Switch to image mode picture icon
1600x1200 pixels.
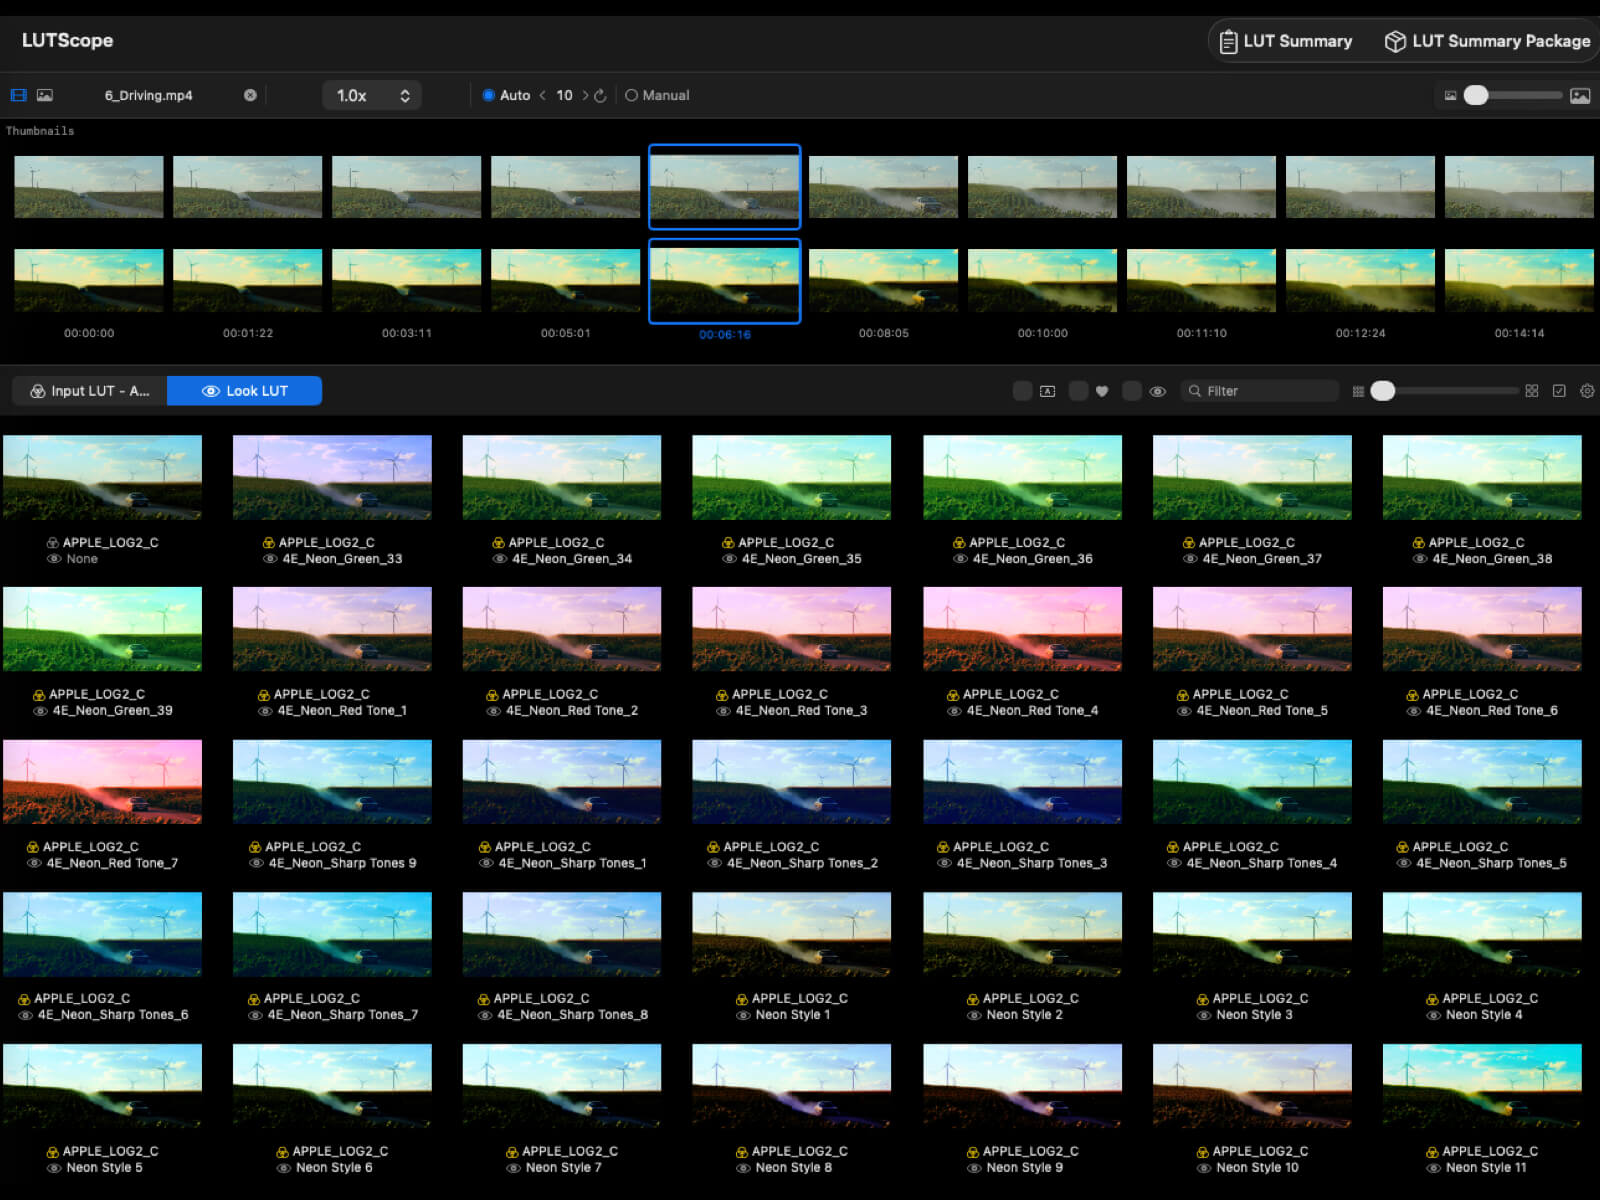(x=45, y=95)
